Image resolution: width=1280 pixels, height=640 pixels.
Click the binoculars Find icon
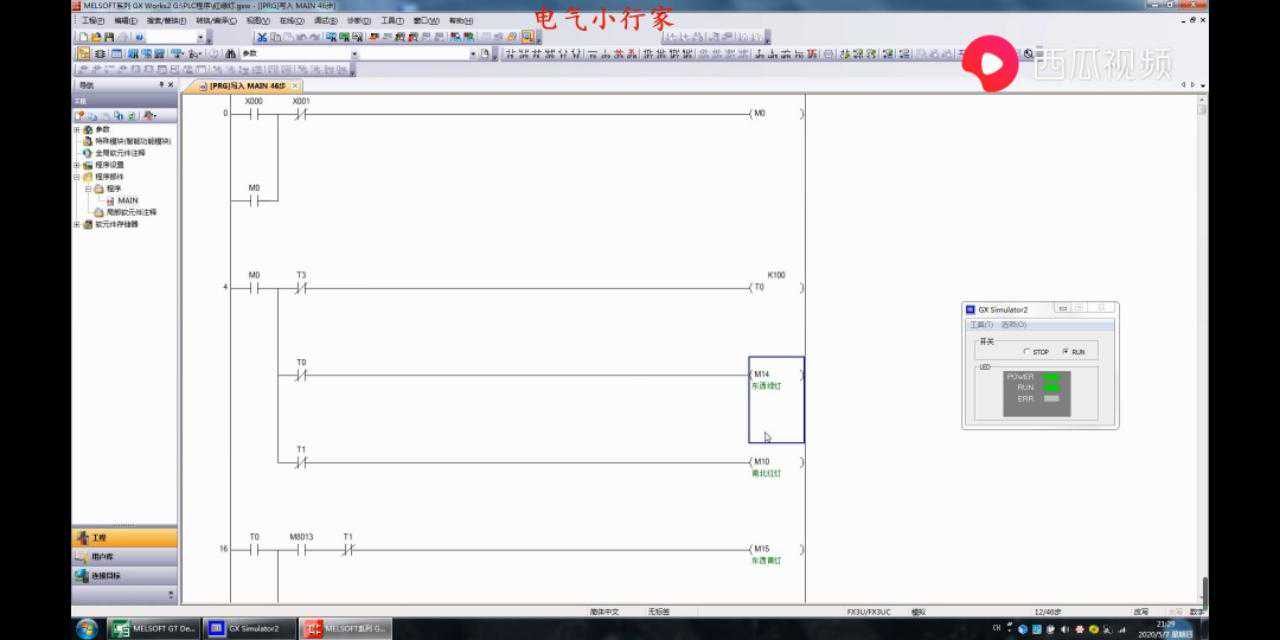click(x=230, y=54)
